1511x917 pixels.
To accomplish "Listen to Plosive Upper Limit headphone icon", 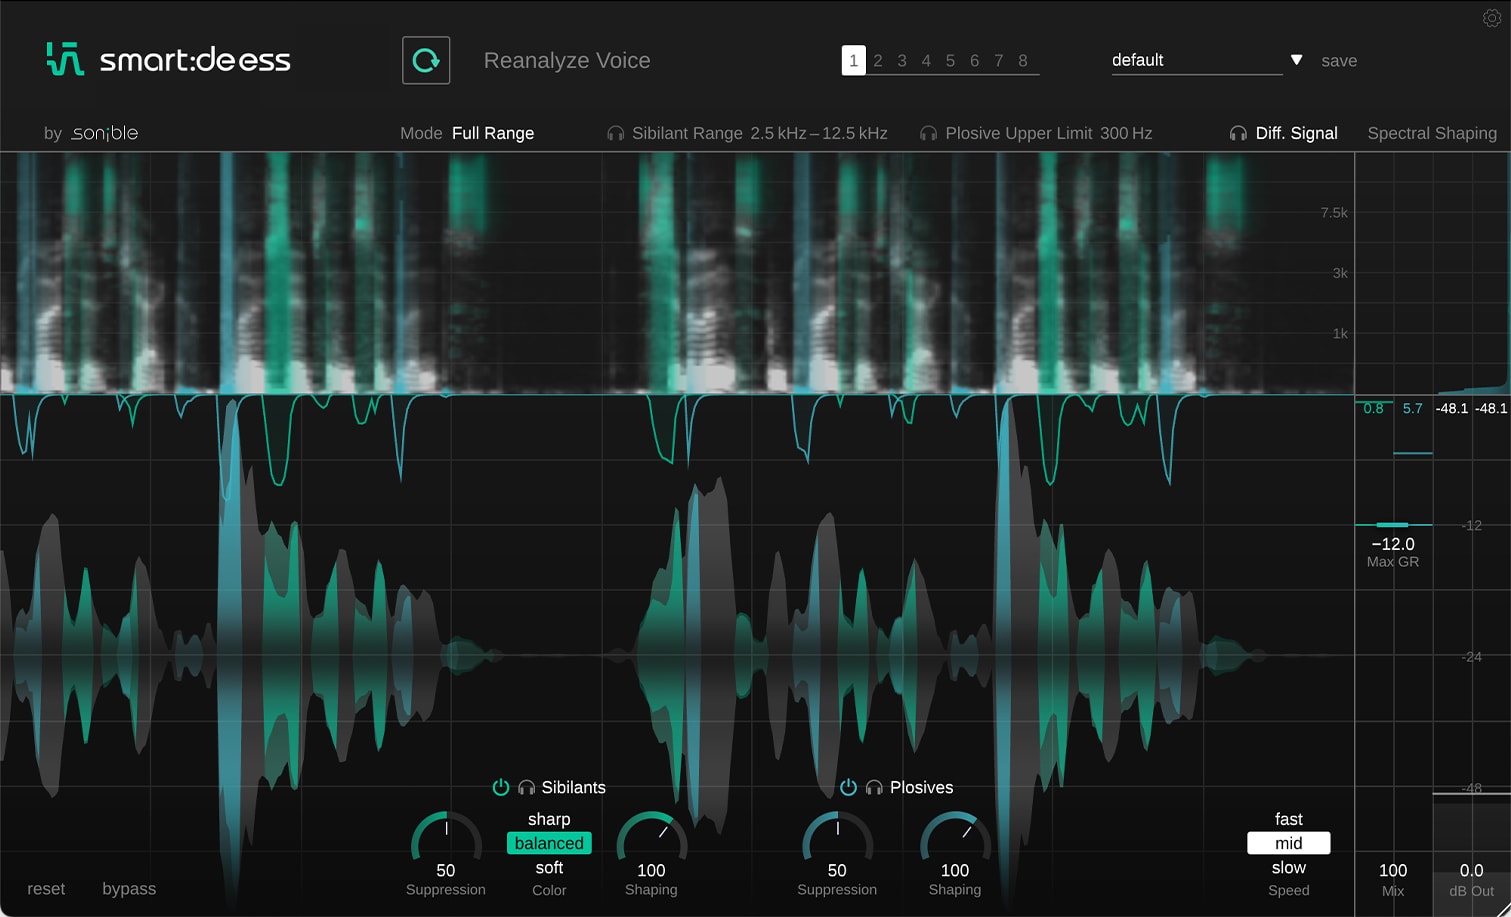I will pyautogui.click(x=928, y=134).
